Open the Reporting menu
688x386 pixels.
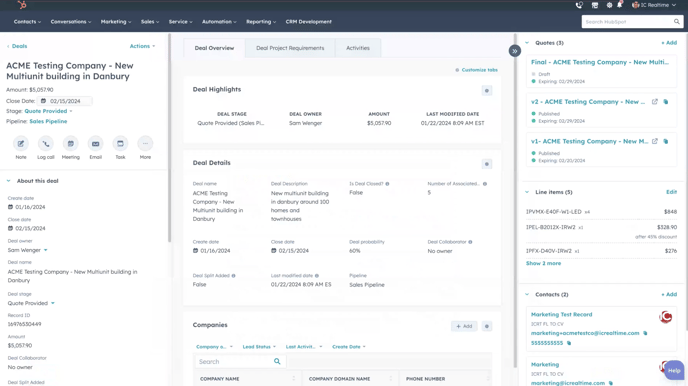click(261, 21)
